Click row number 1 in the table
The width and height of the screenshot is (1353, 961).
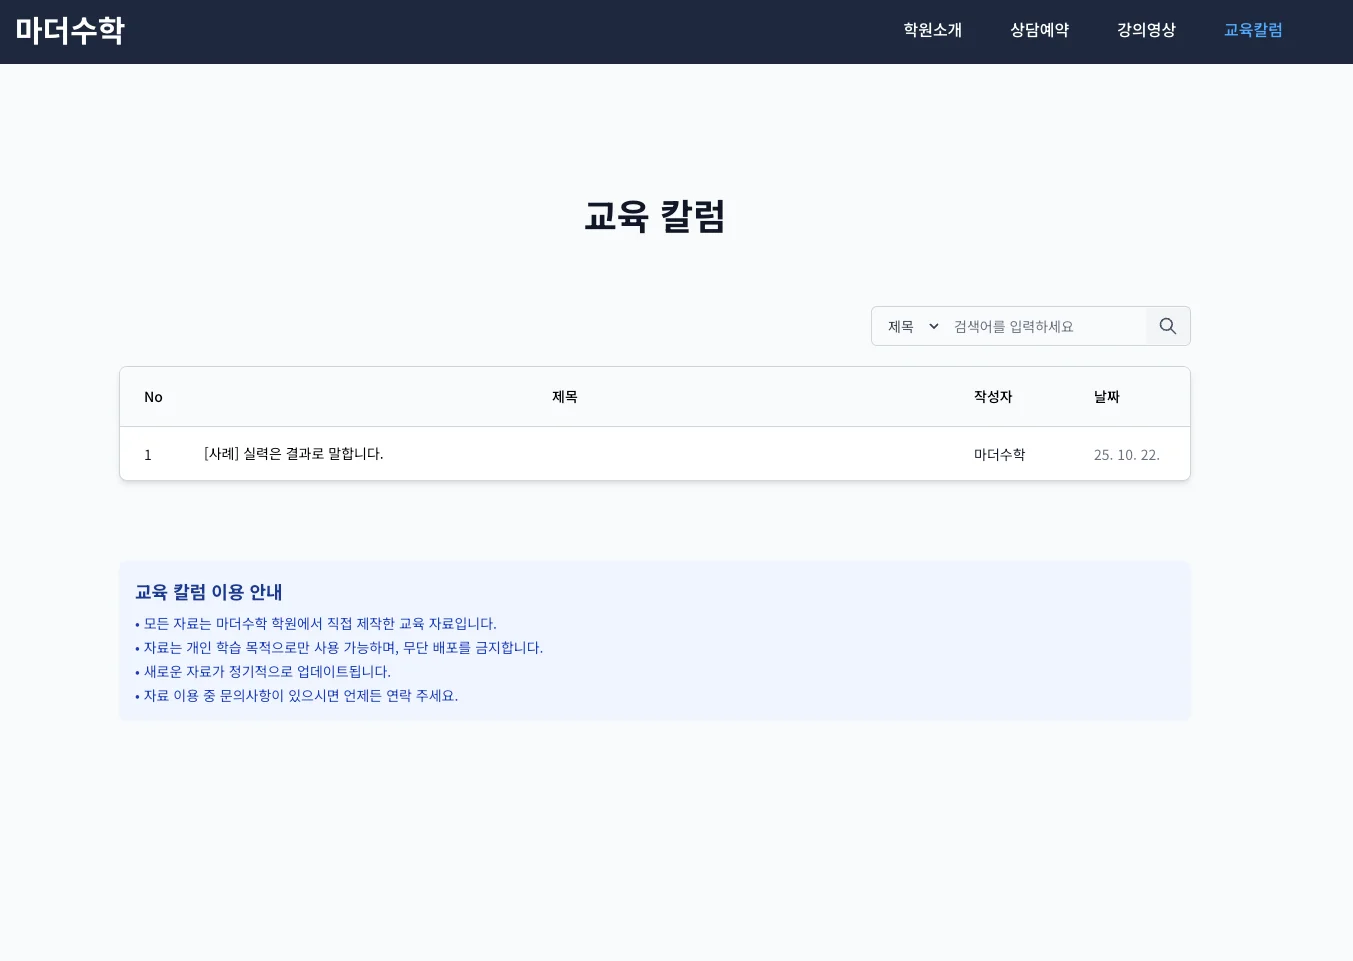click(x=148, y=454)
